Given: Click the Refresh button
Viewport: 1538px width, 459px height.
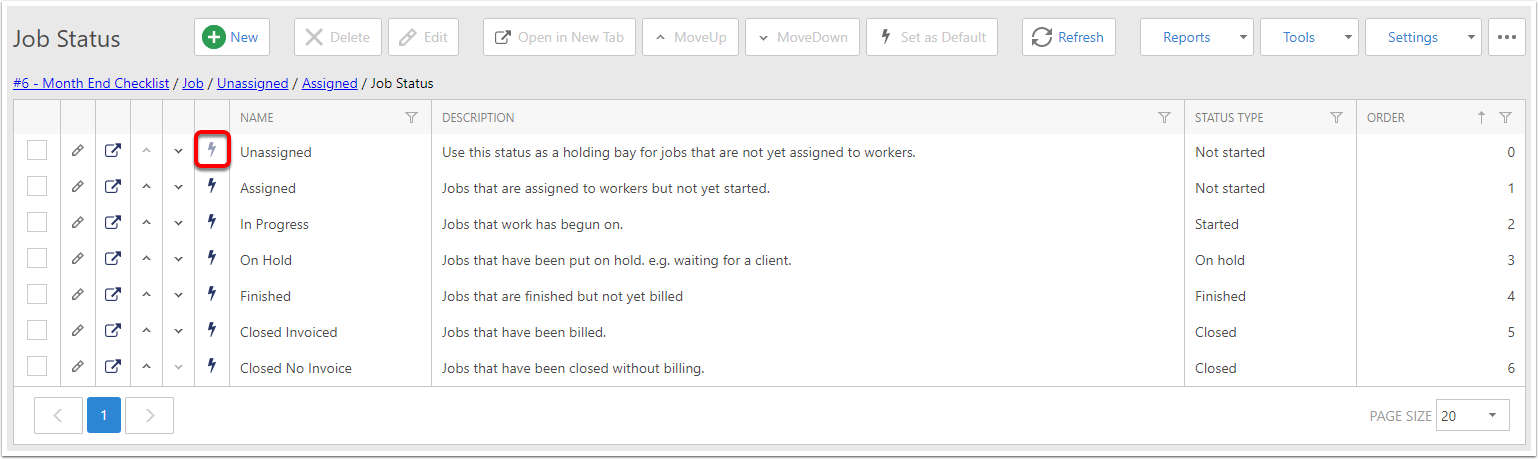Looking at the screenshot, I should tap(1069, 37).
